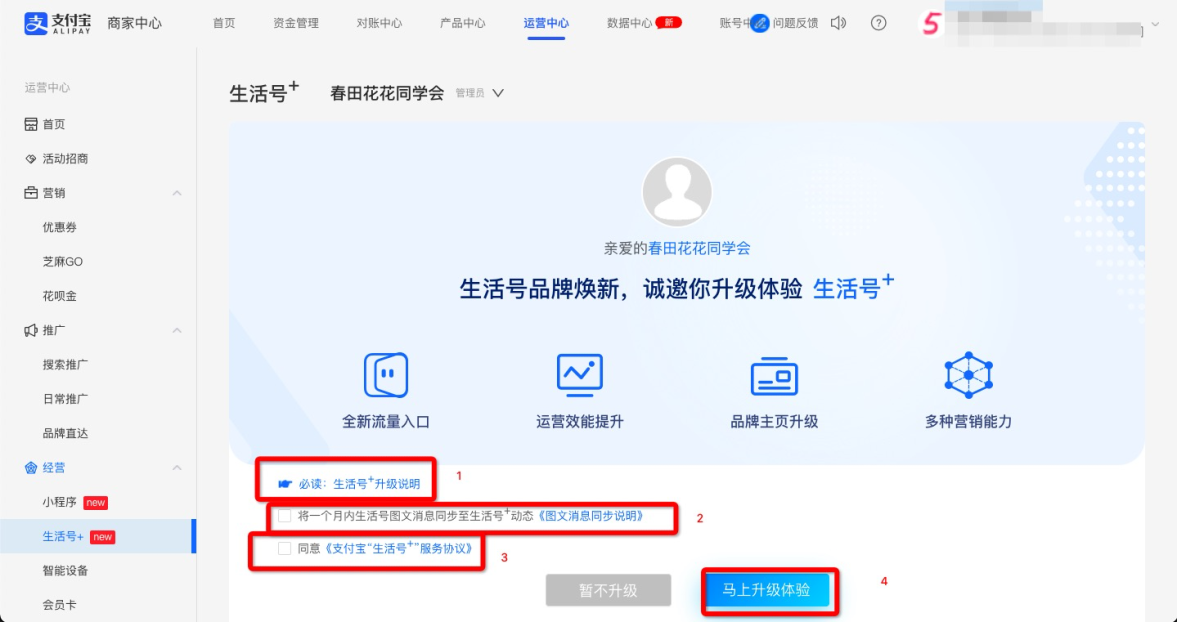Open 活动招商 in the sidebar

(x=65, y=159)
